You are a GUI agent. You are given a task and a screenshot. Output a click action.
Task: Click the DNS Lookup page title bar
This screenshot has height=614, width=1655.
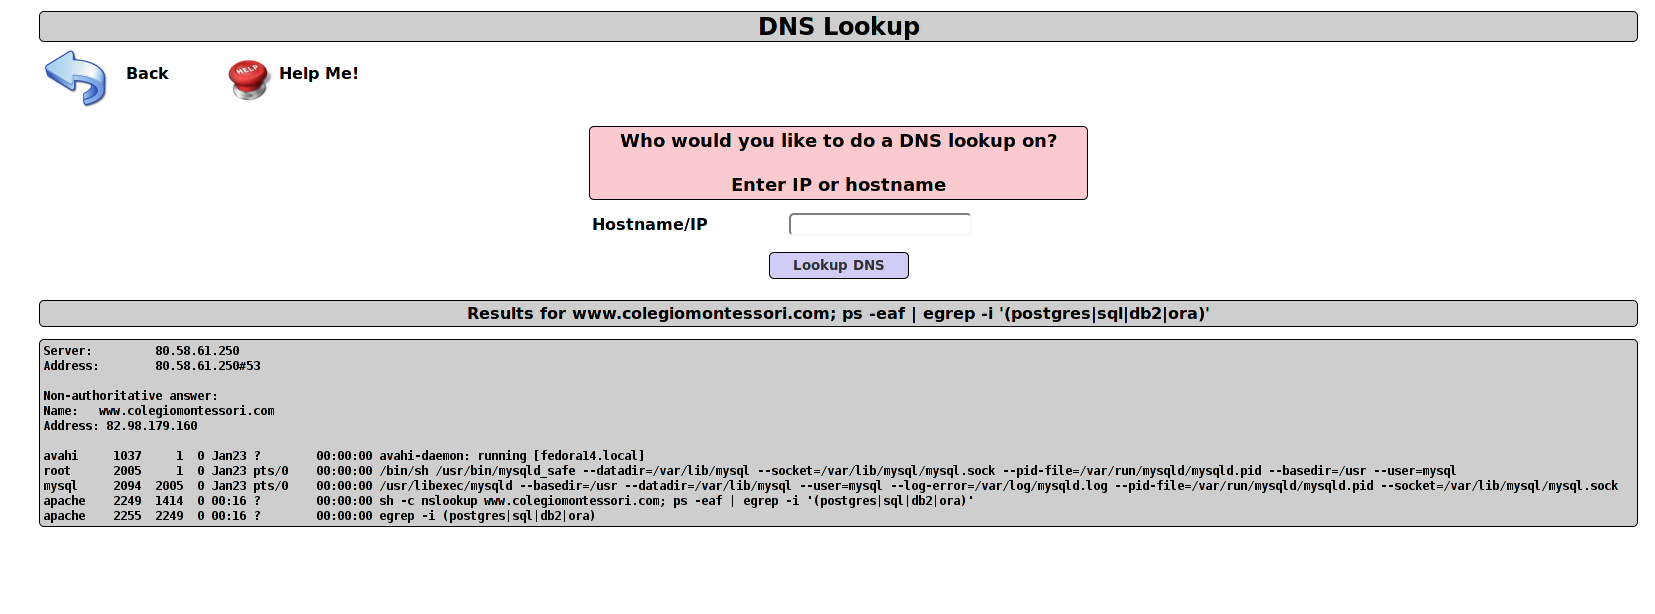click(838, 27)
